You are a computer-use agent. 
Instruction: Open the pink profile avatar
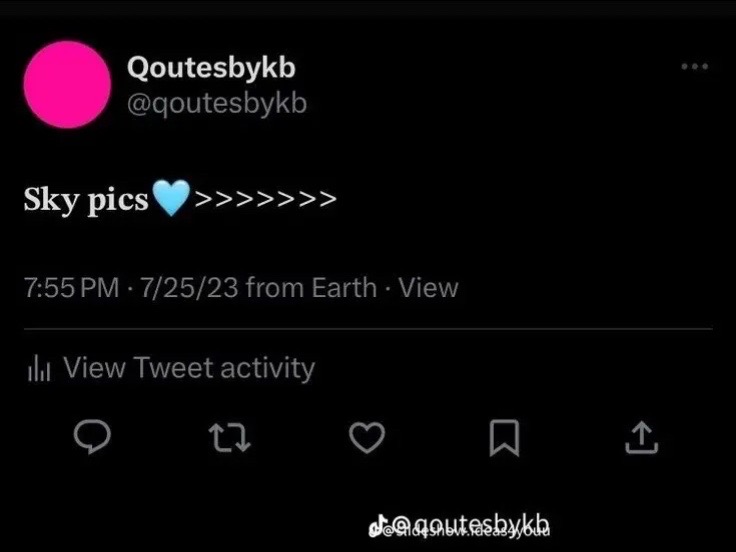tap(67, 84)
